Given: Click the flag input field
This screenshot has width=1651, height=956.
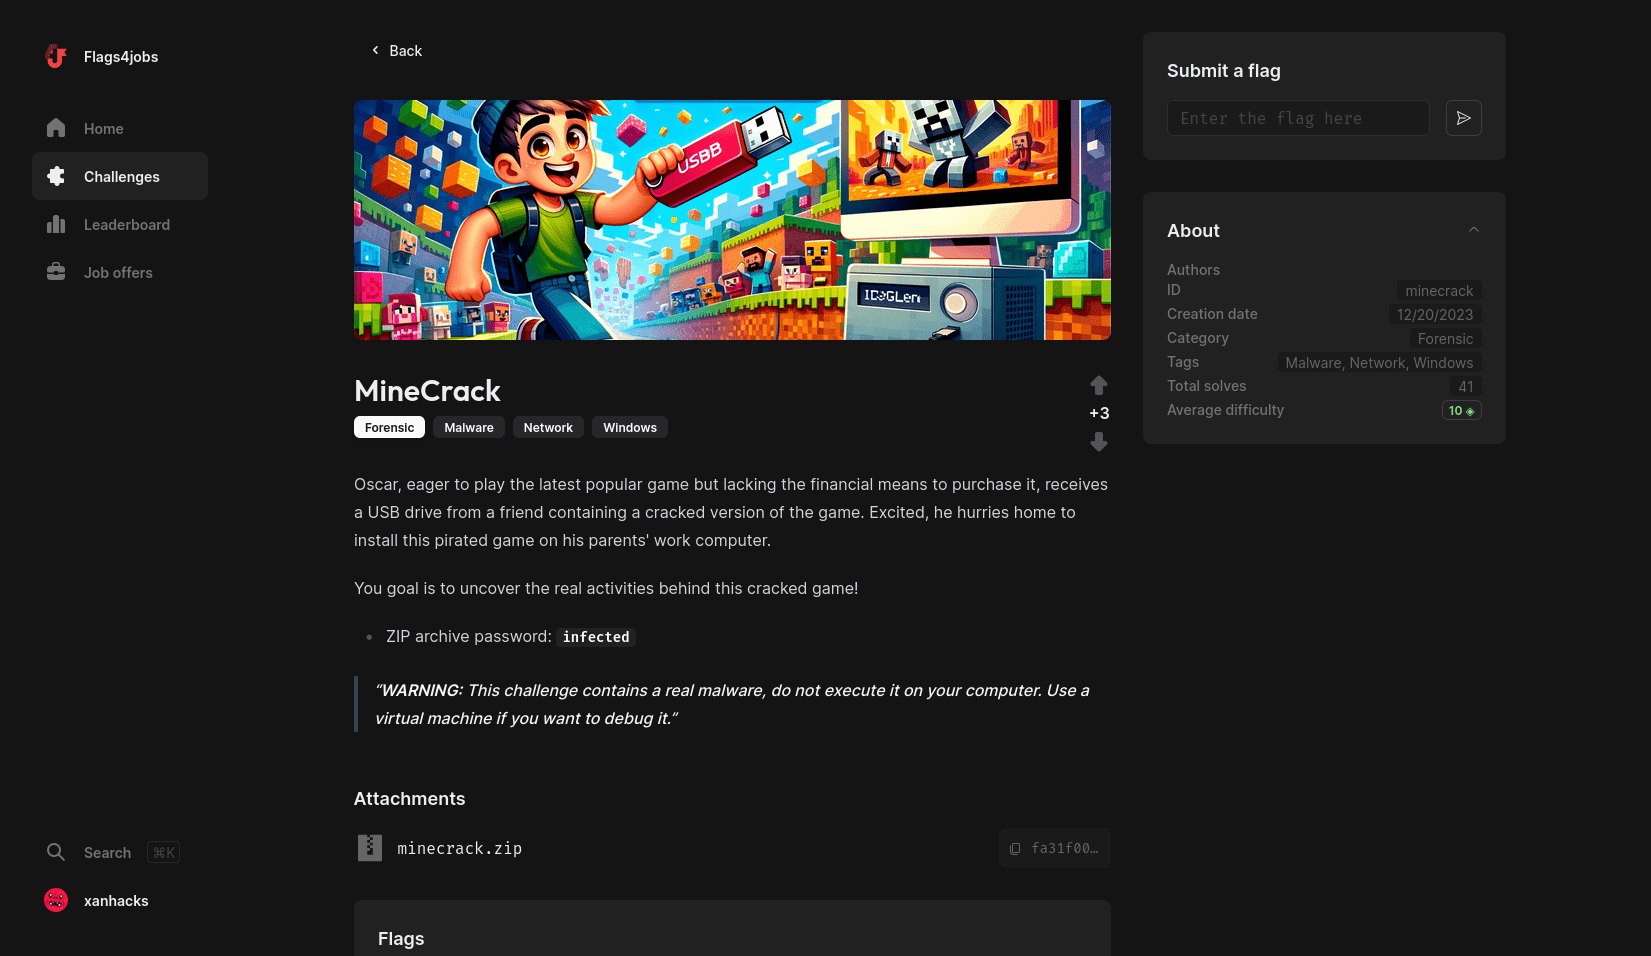Looking at the screenshot, I should click(1298, 118).
